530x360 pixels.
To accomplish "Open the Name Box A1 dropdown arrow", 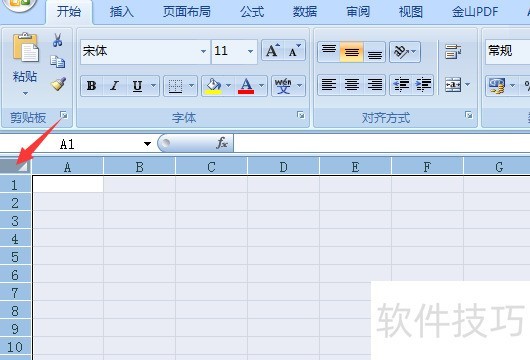I will (147, 144).
